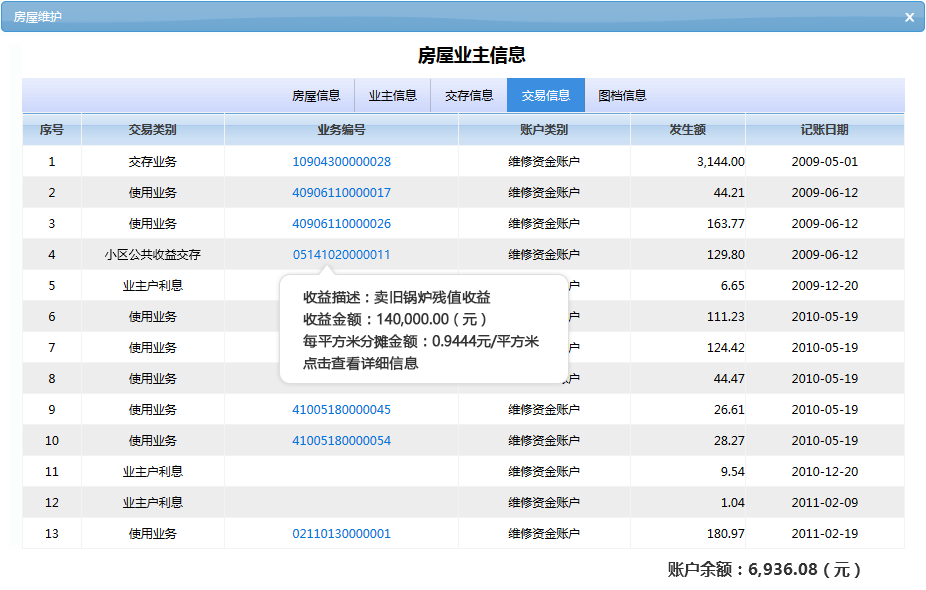Switch to the 房屋信息 tab
Viewport: 926px width, 590px height.
click(x=316, y=96)
